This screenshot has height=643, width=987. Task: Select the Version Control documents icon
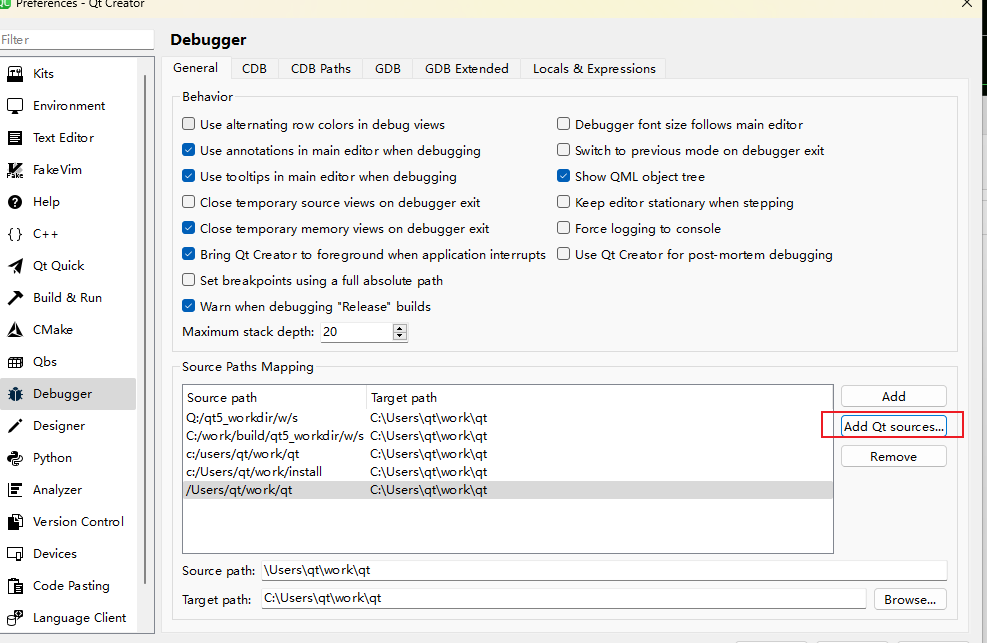click(x=15, y=522)
